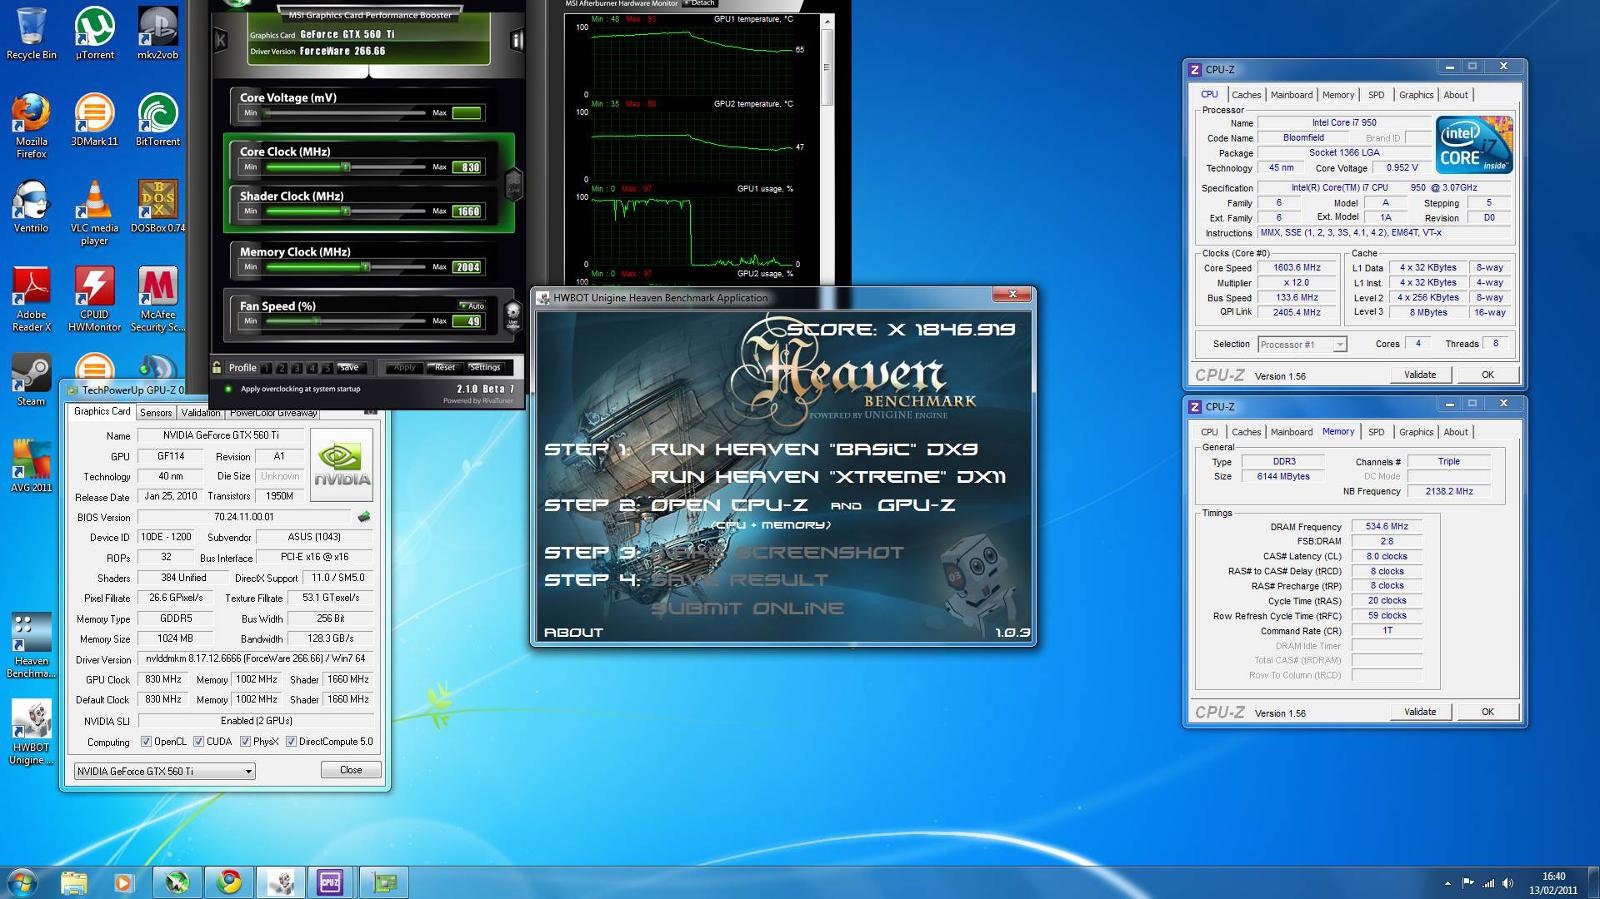Launch the Ventrilo desktop icon
1600x899 pixels.
pos(31,207)
